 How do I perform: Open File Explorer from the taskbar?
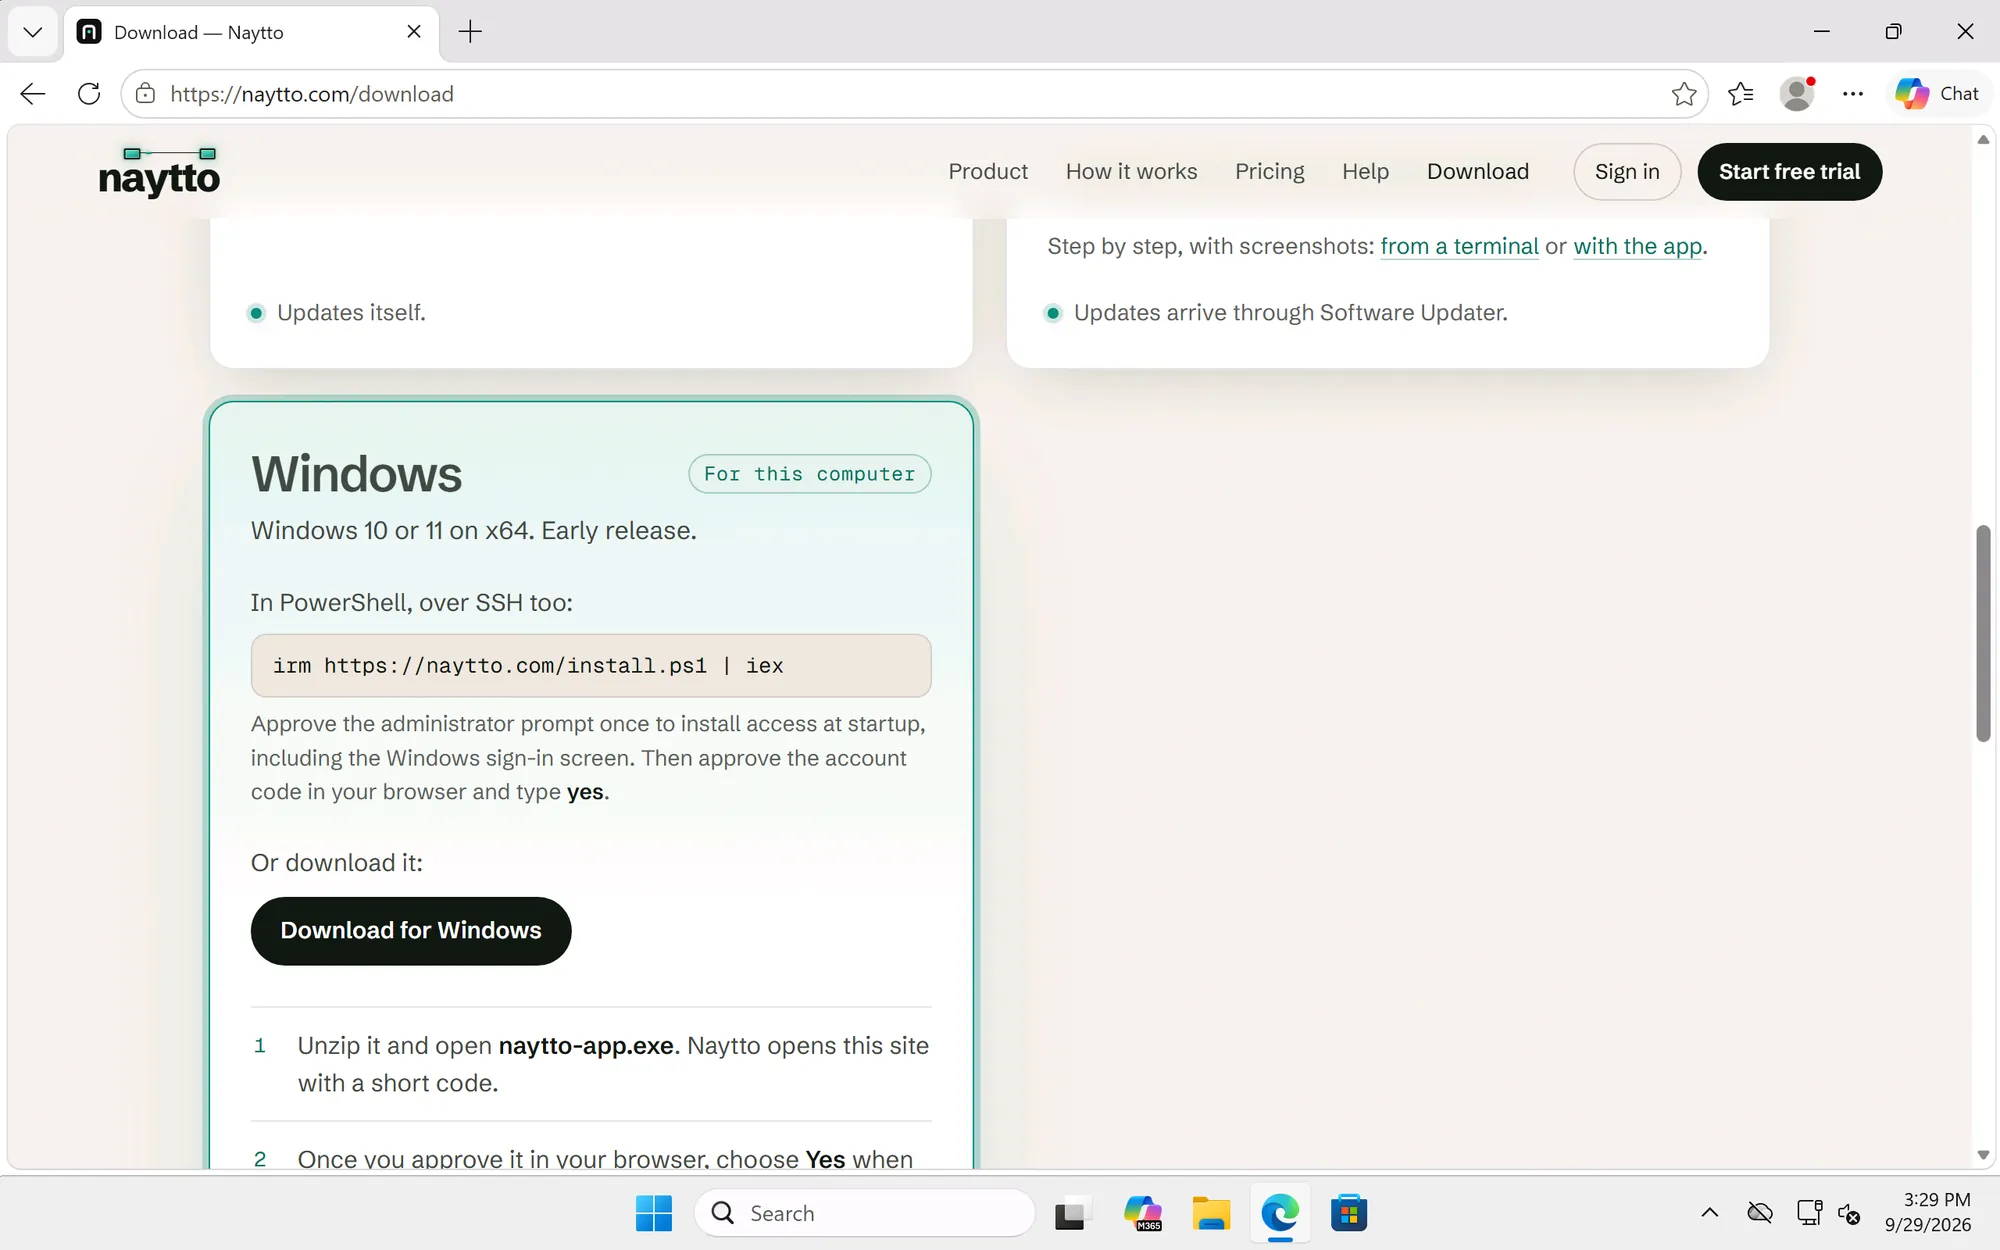pos(1211,1214)
